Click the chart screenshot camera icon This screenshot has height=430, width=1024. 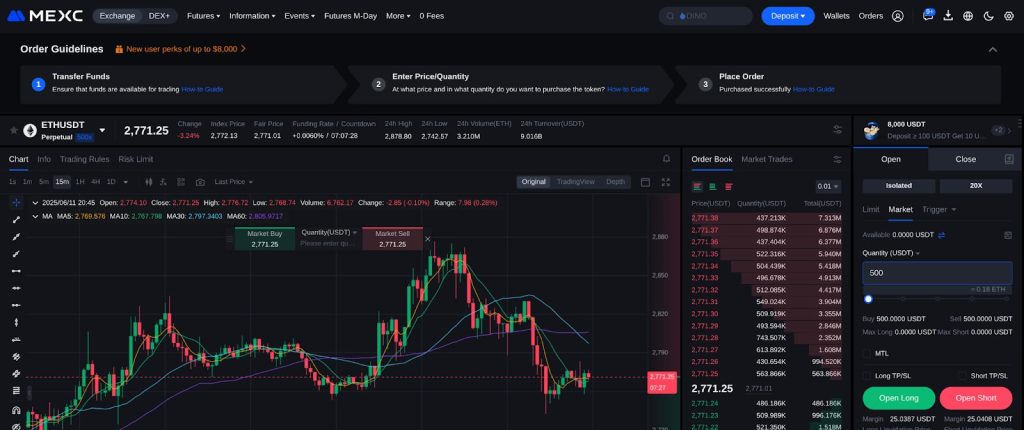coord(200,182)
